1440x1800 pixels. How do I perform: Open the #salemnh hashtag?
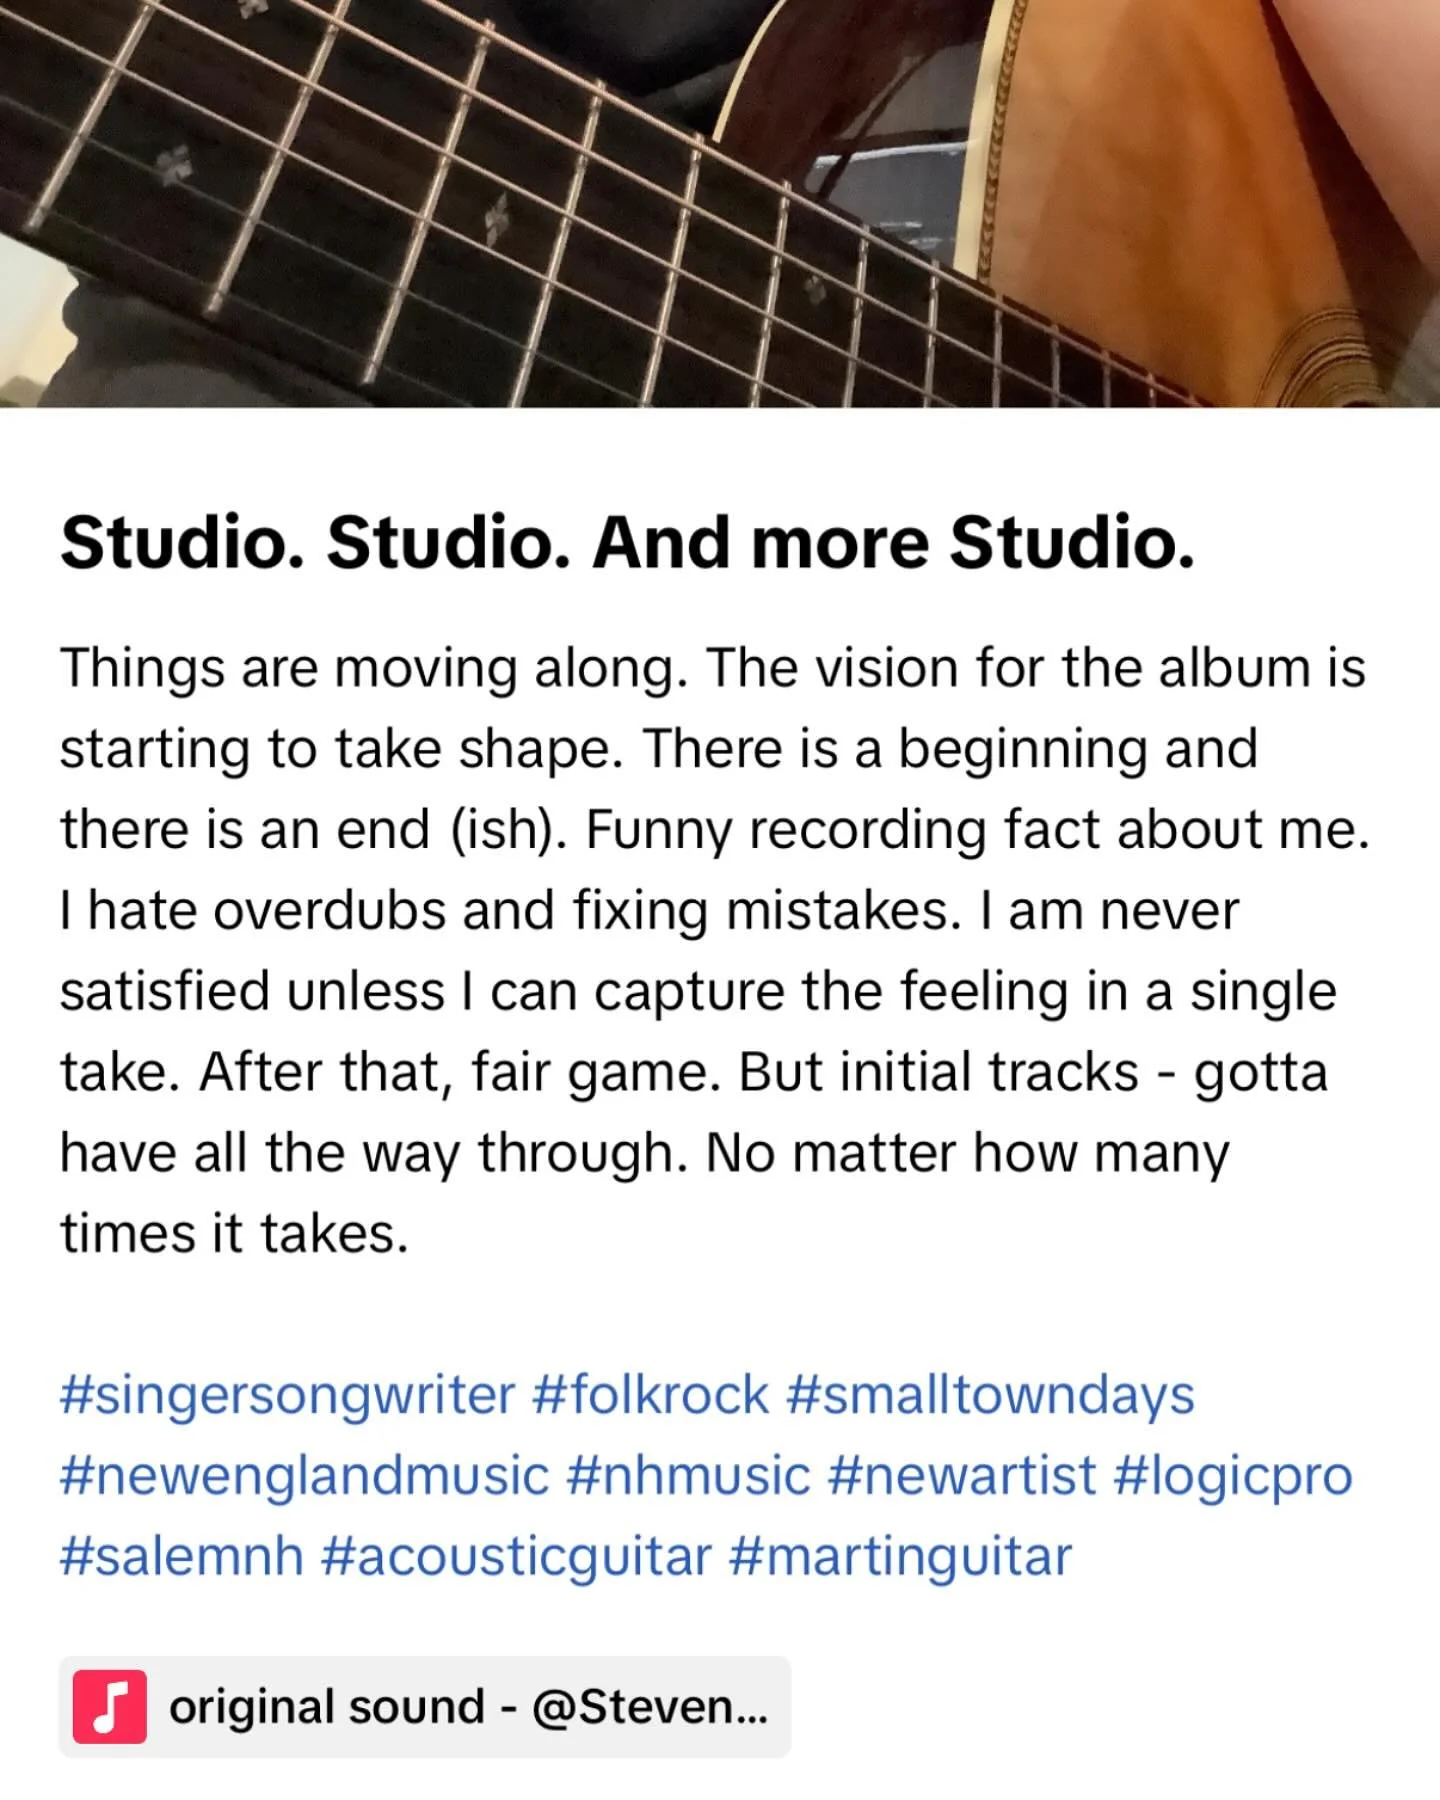coord(182,1557)
